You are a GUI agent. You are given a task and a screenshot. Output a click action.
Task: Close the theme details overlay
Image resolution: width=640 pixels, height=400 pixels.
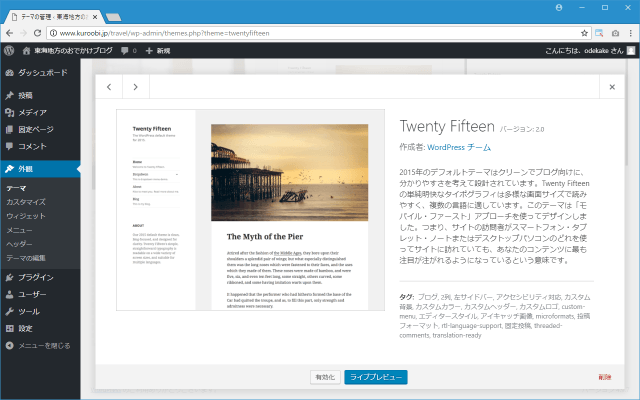click(x=612, y=87)
